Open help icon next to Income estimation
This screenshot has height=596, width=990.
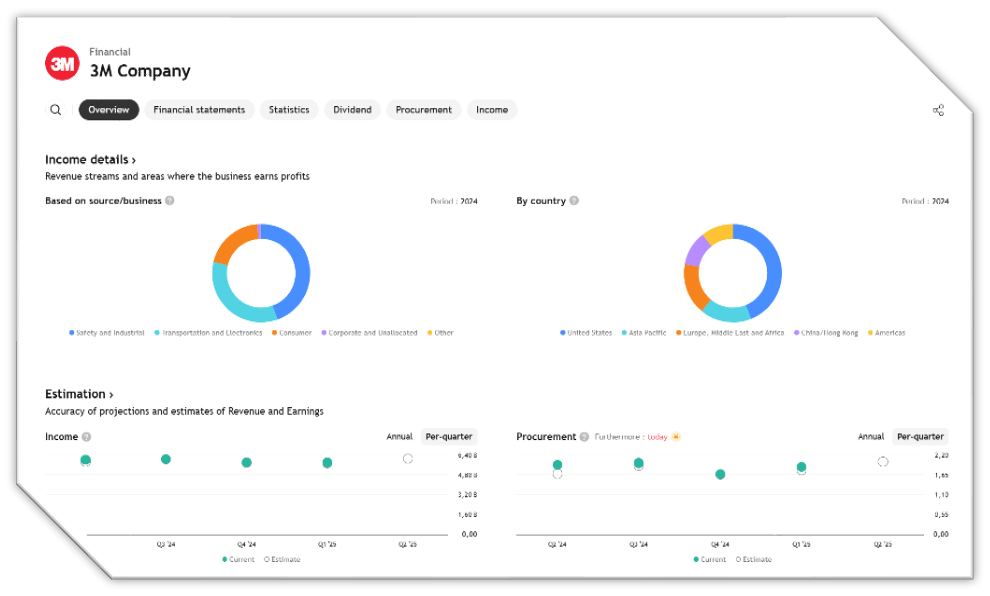[86, 437]
